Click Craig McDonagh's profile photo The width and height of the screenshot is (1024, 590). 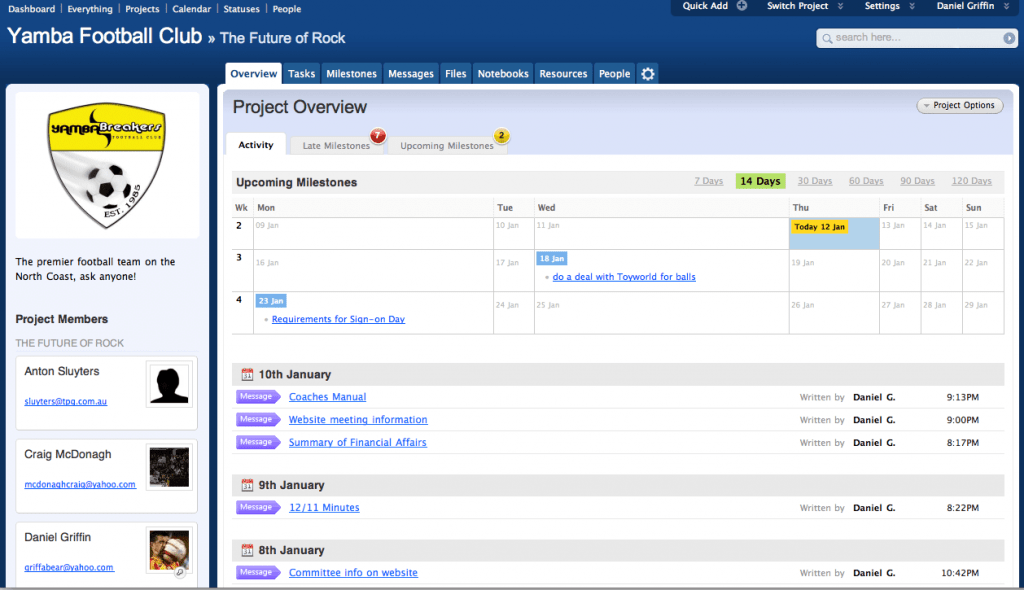tap(169, 467)
